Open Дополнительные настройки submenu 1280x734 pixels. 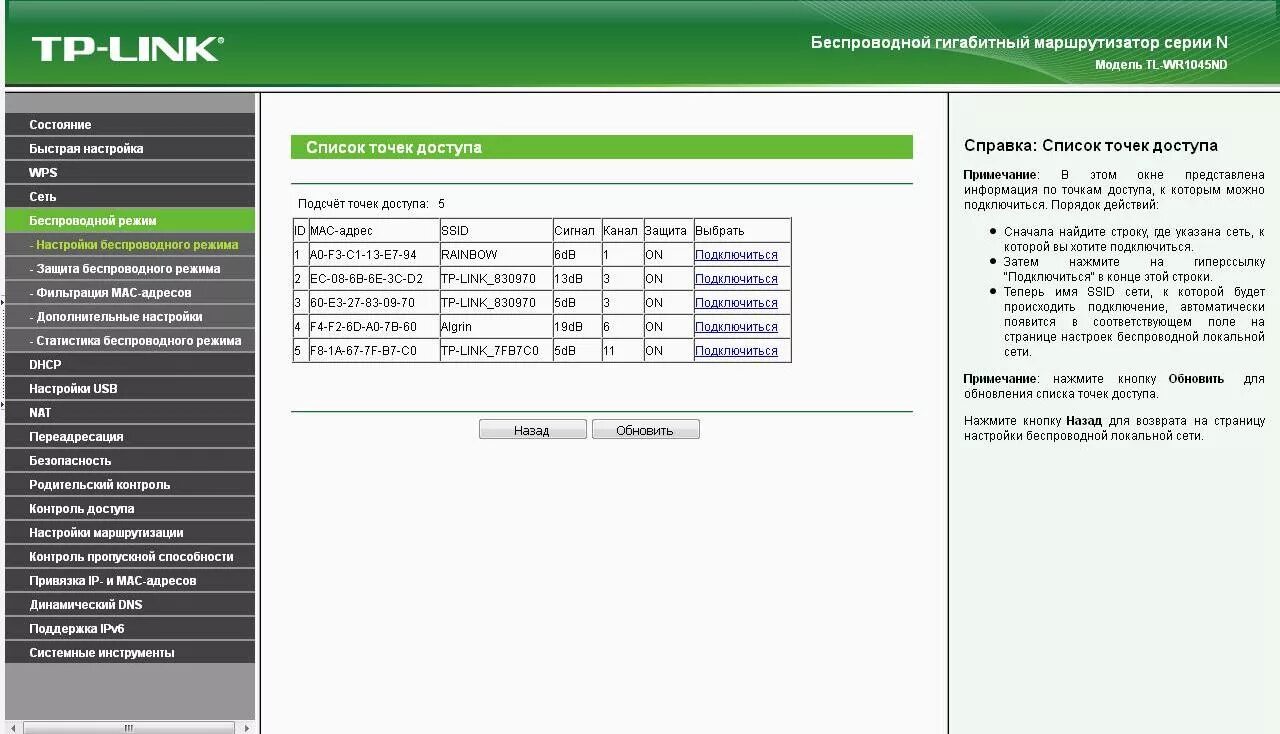[x=130, y=316]
